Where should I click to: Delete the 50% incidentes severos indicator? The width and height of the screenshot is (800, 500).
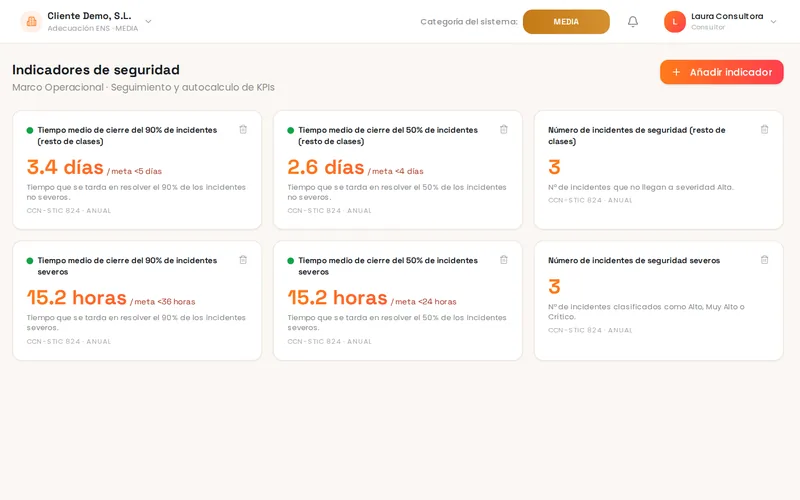504,260
